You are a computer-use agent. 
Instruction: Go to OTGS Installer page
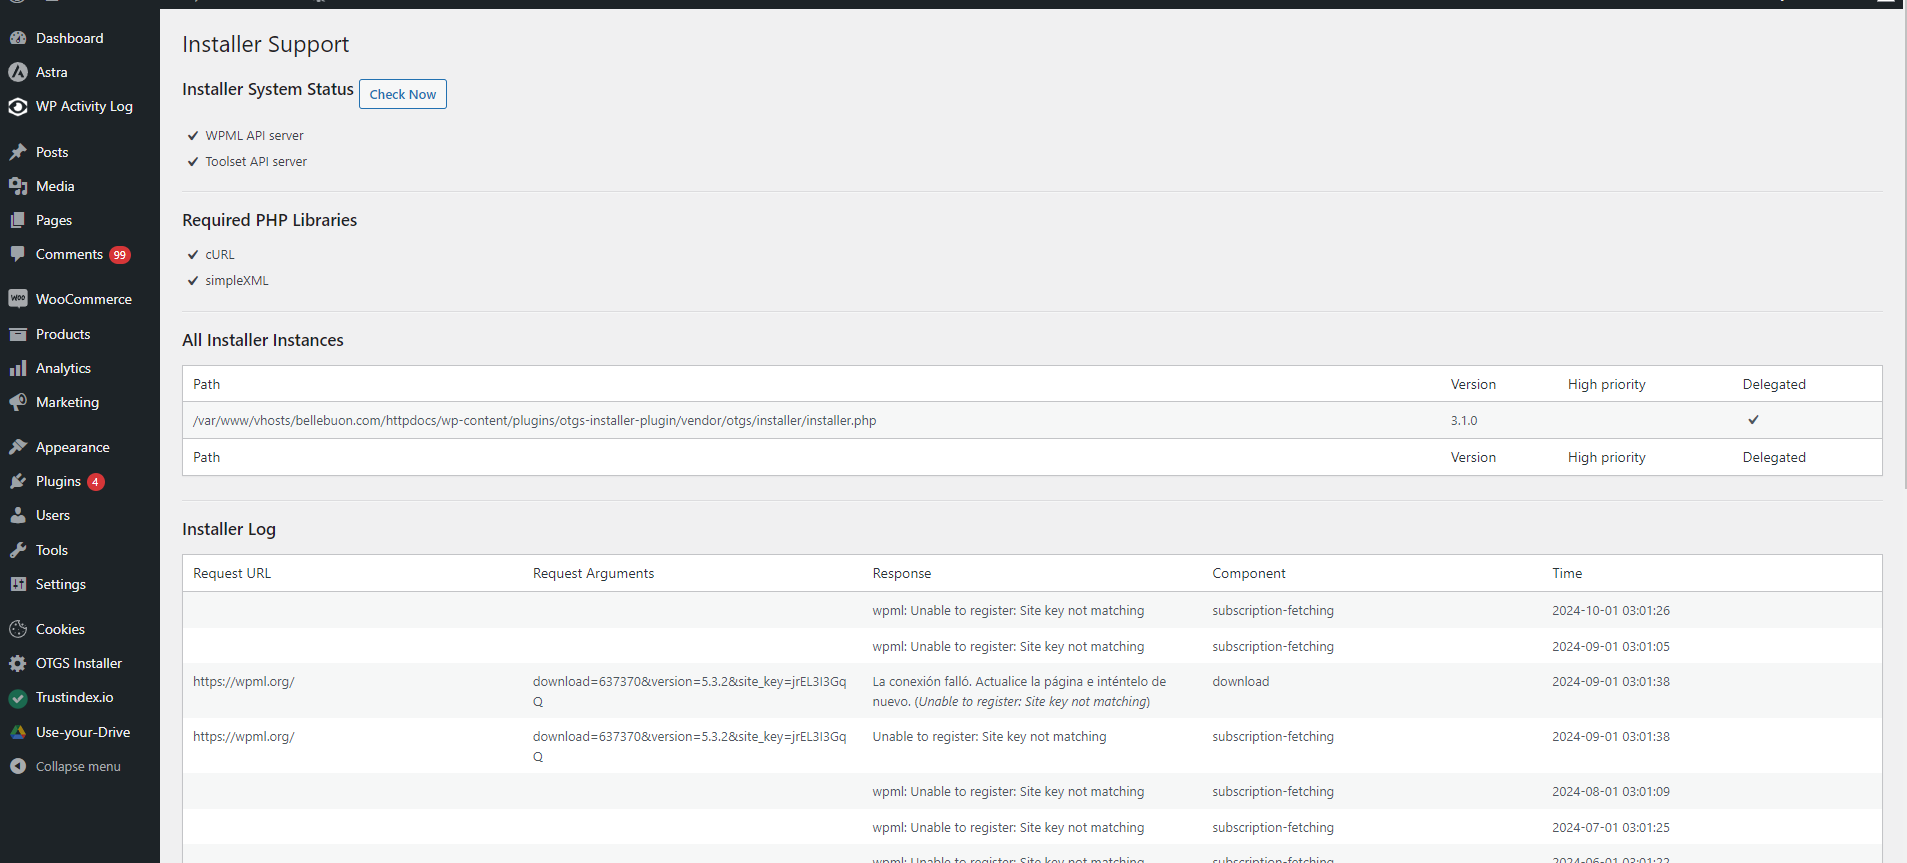click(78, 663)
